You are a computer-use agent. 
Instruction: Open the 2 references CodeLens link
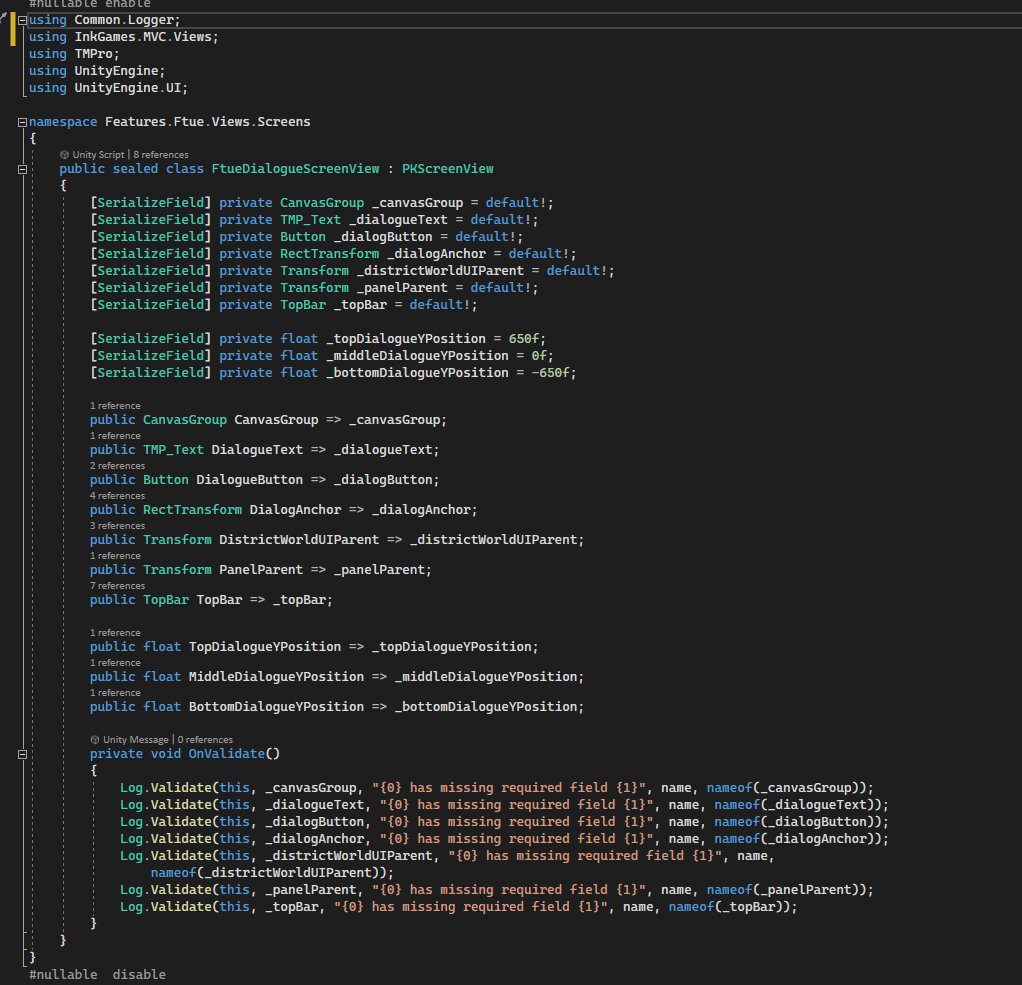[117, 465]
